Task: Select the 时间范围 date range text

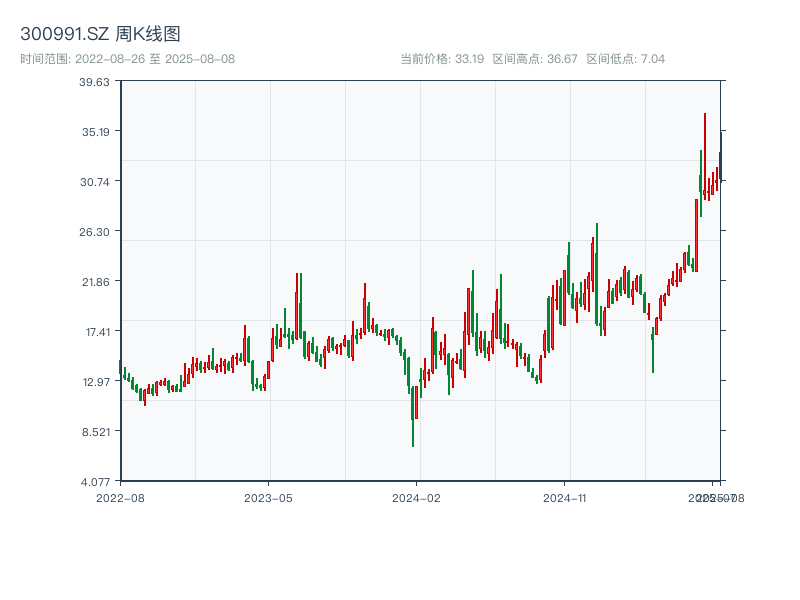Action: click(x=127, y=59)
